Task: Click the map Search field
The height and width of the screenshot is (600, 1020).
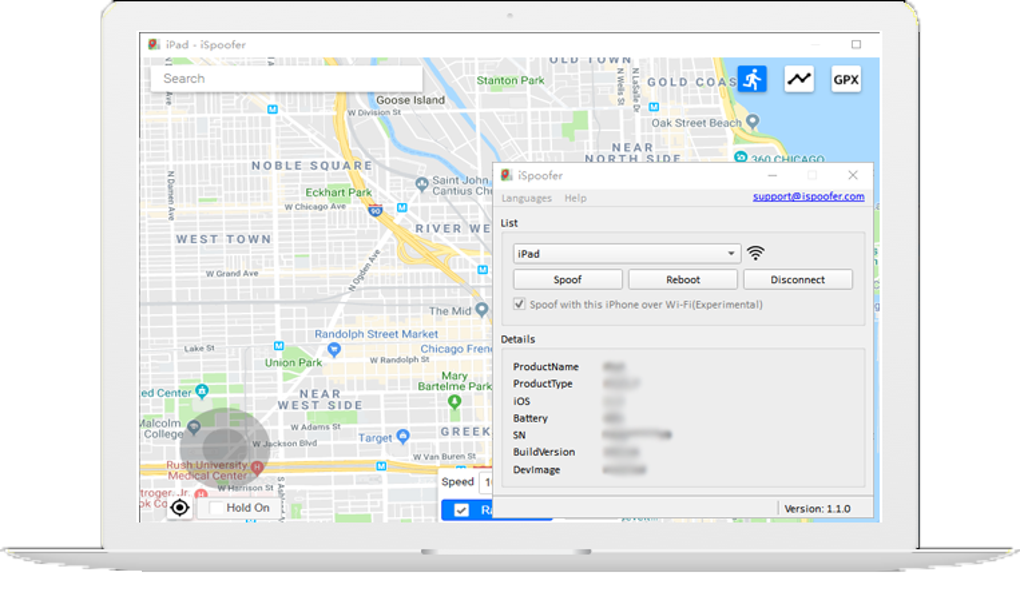Action: [286, 78]
